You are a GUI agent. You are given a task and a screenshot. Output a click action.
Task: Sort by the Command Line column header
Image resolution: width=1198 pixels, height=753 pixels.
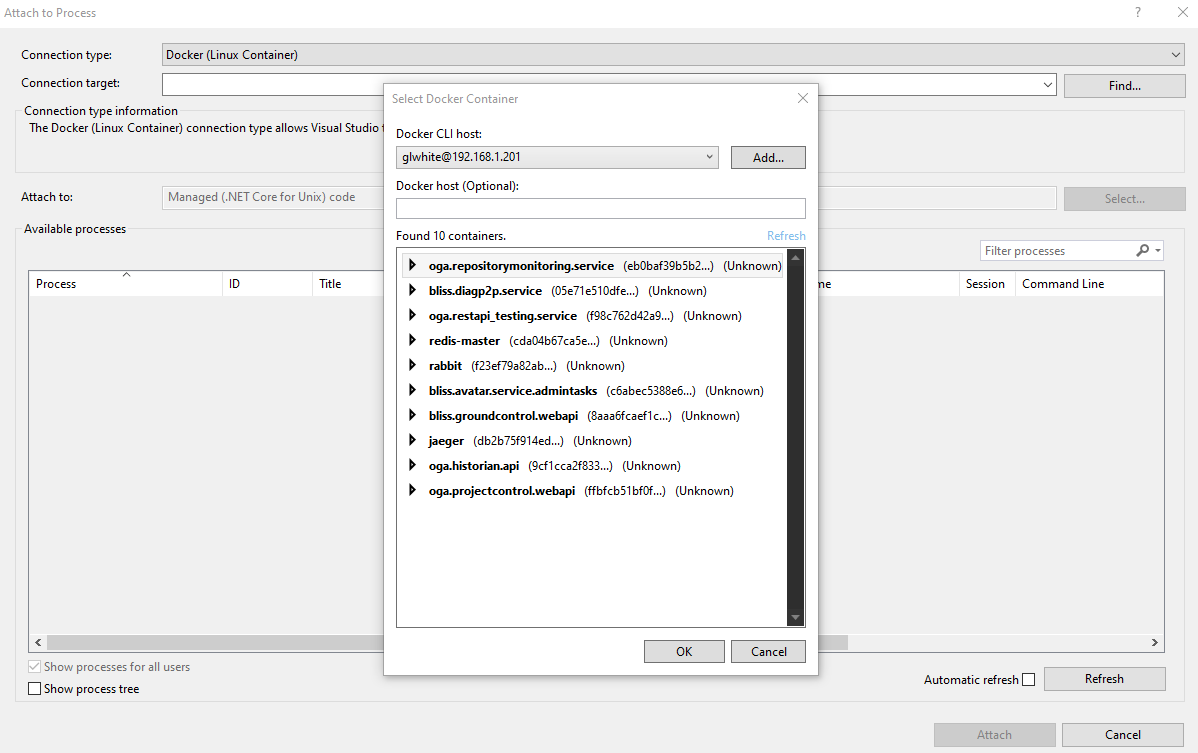tap(1089, 283)
